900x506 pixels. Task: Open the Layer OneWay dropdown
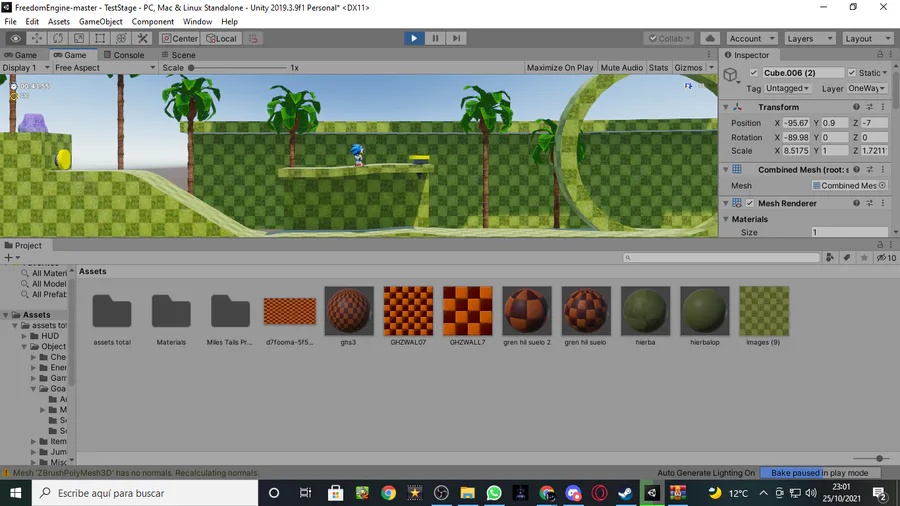pyautogui.click(x=867, y=88)
